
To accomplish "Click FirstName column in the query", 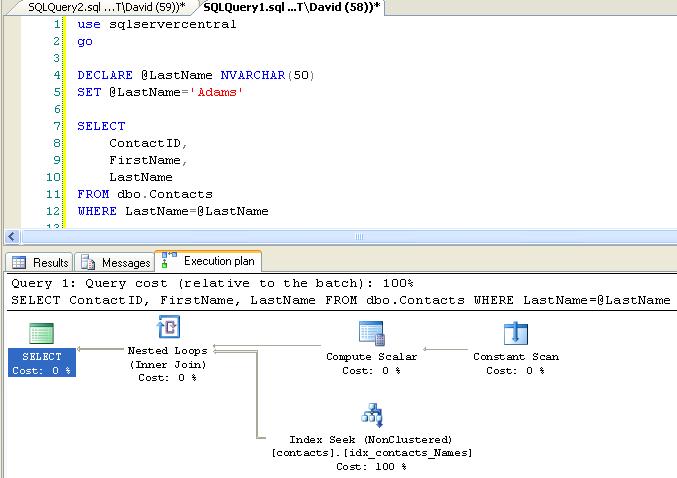I will tap(145, 160).
